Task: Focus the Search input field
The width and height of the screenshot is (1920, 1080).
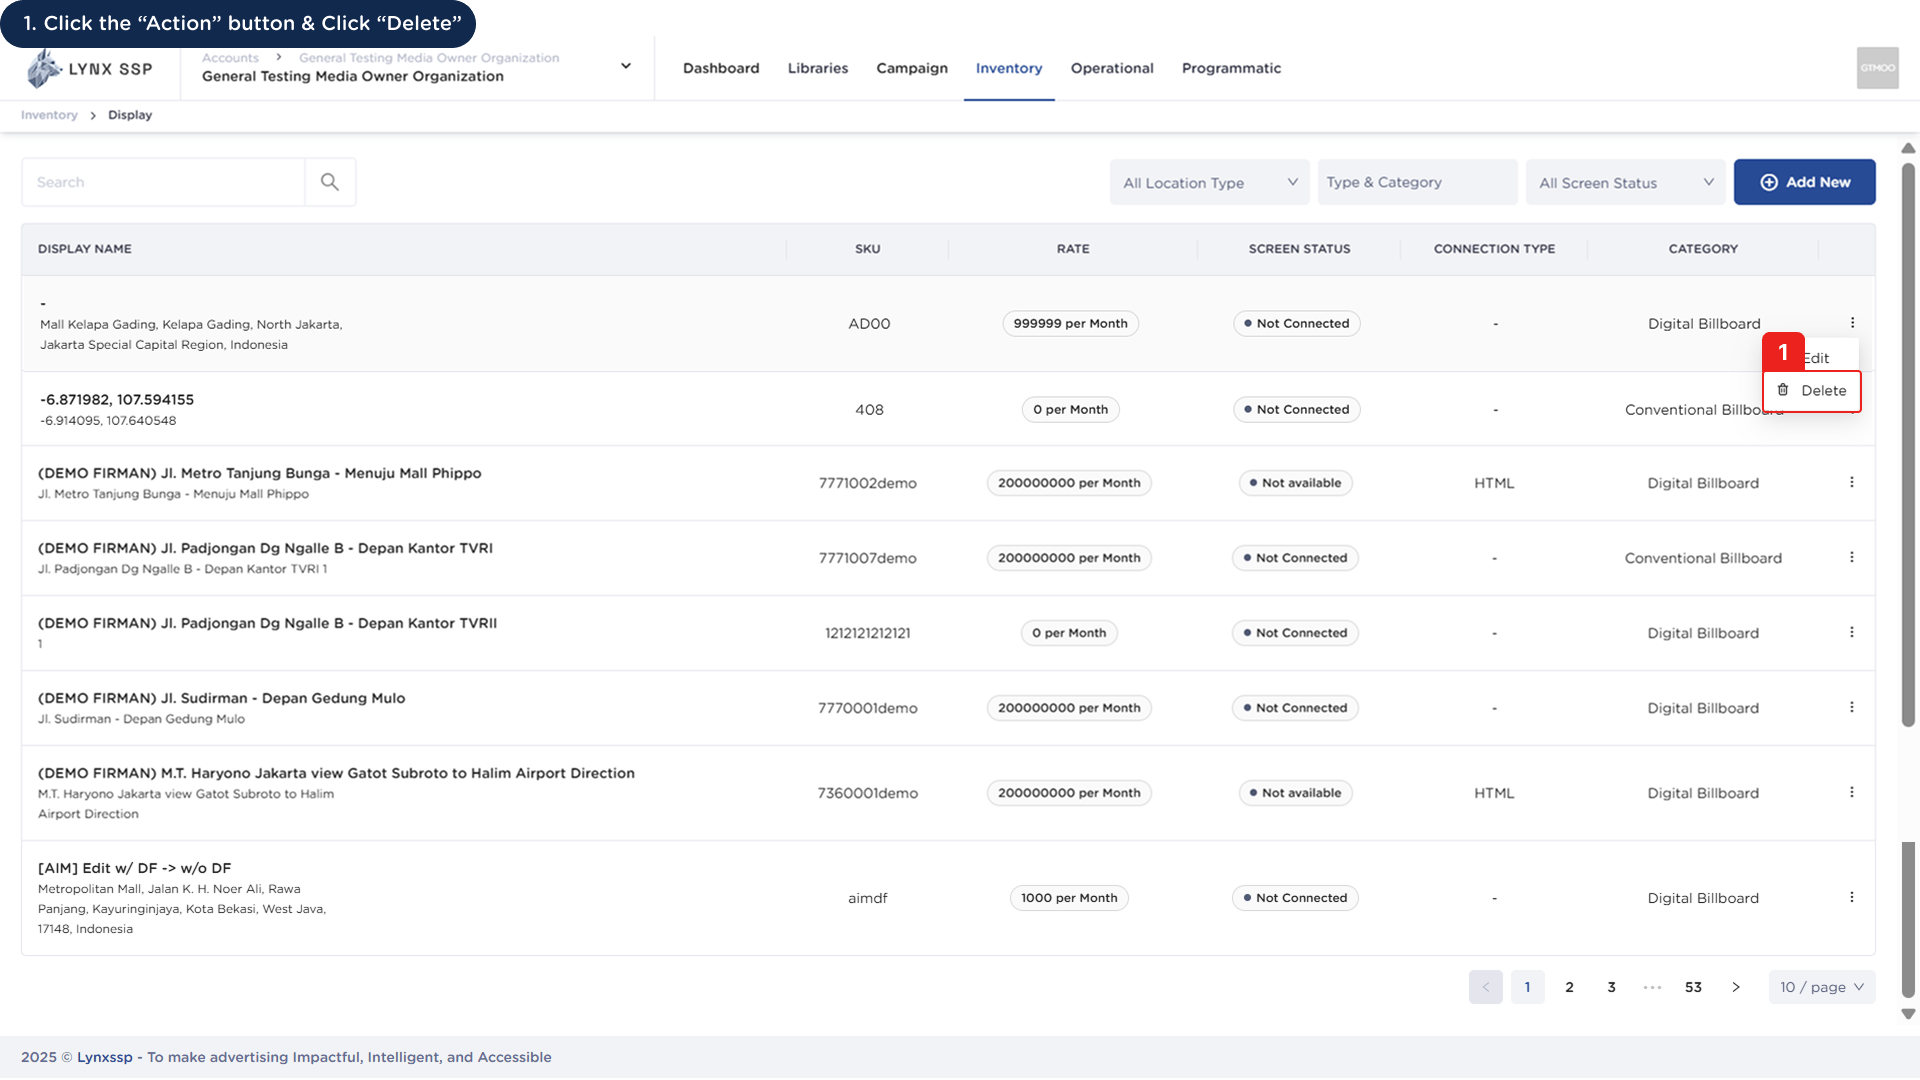Action: click(163, 182)
